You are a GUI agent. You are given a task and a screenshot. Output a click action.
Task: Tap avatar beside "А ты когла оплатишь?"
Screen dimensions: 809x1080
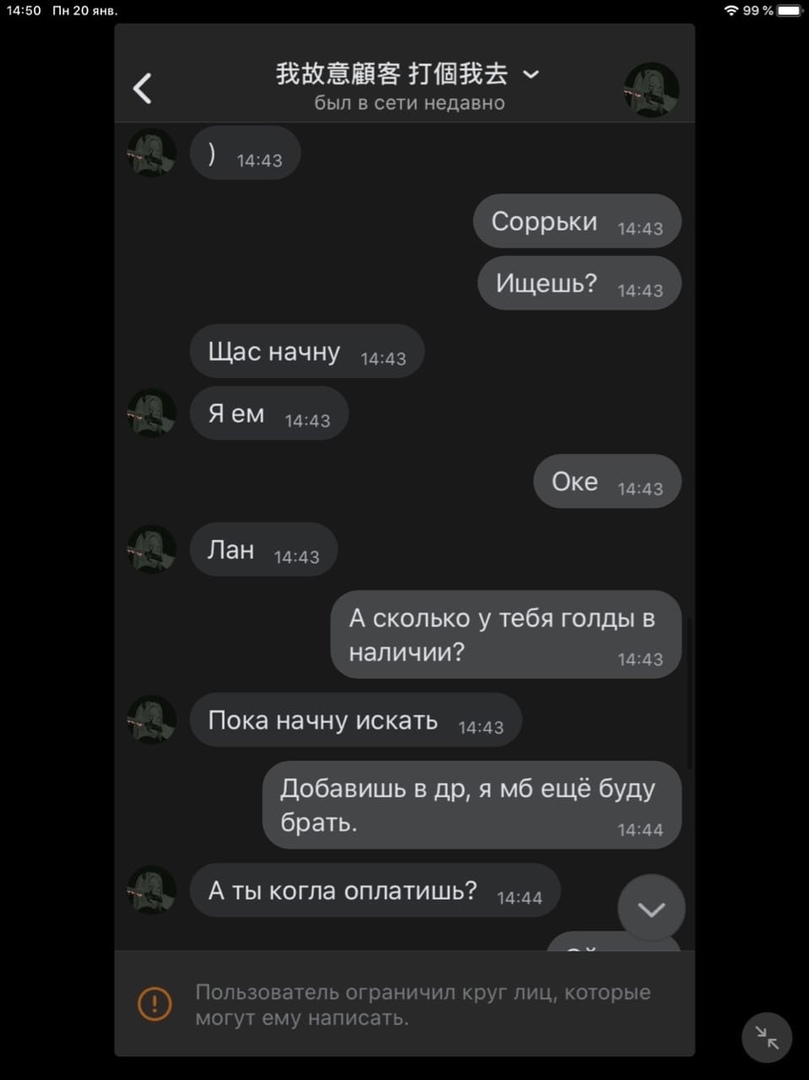152,890
